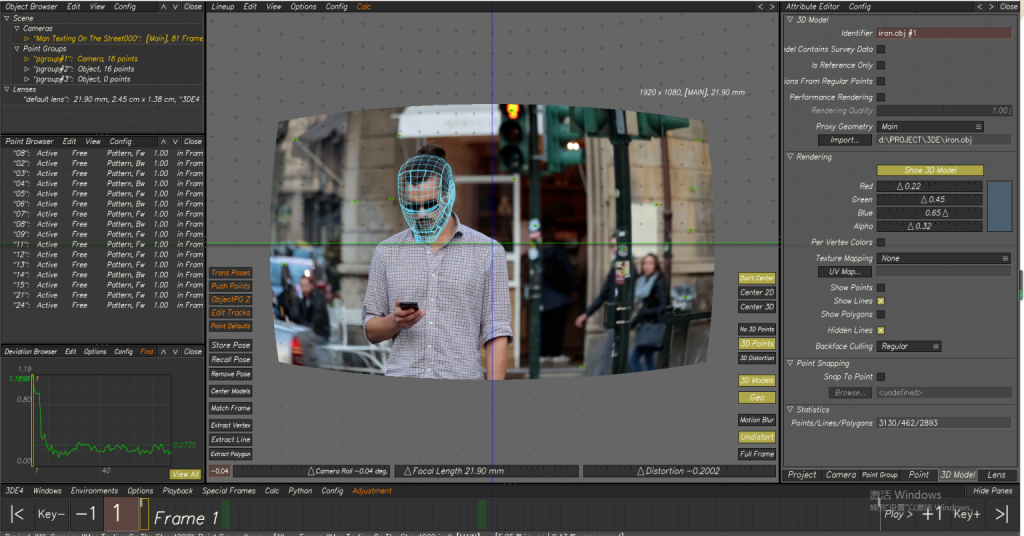Switch to Point Group tab
Image resolution: width=1024 pixels, height=536 pixels.
tap(880, 475)
